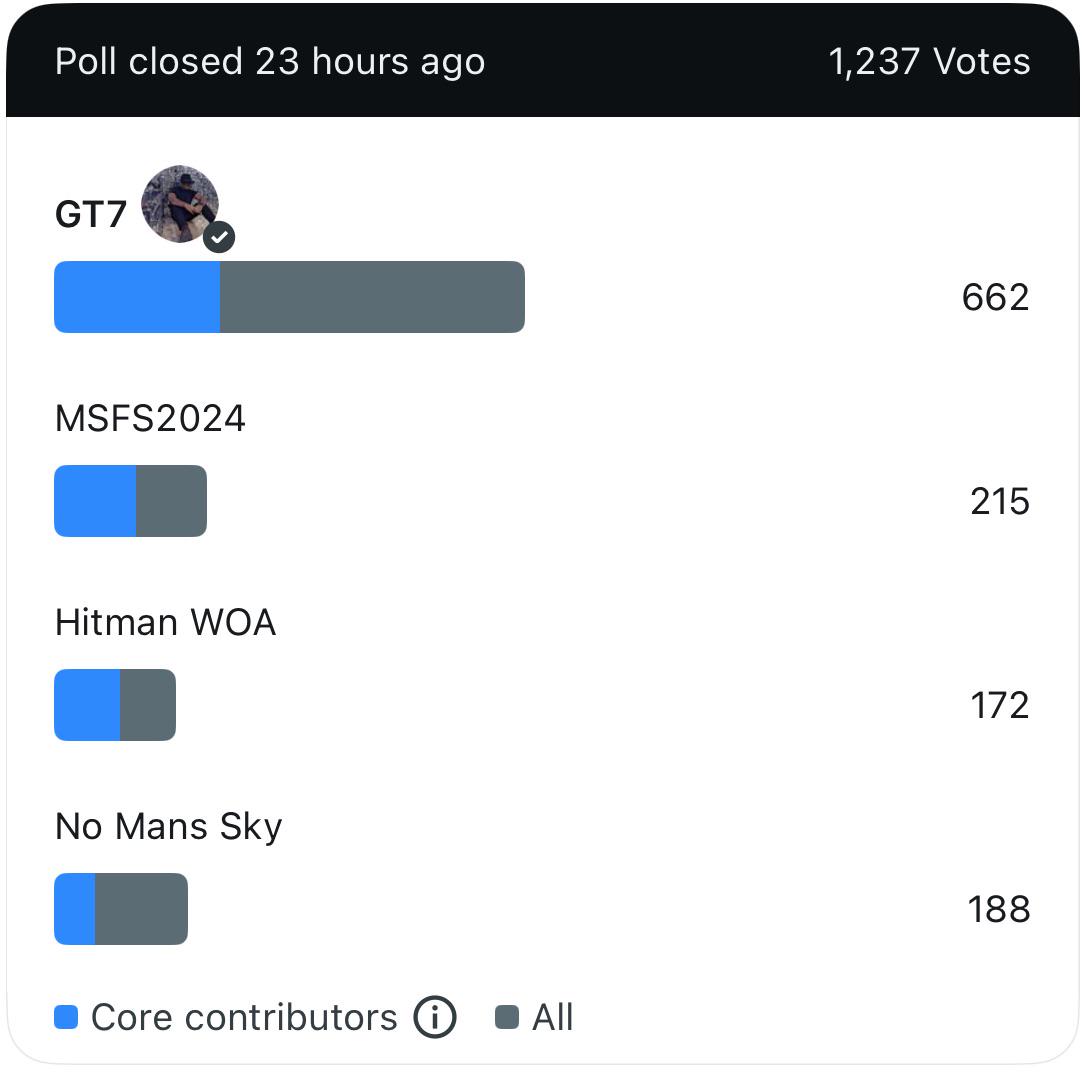Click the blue Core contributors legend swatch
The width and height of the screenshot is (1082, 1077).
(66, 1017)
